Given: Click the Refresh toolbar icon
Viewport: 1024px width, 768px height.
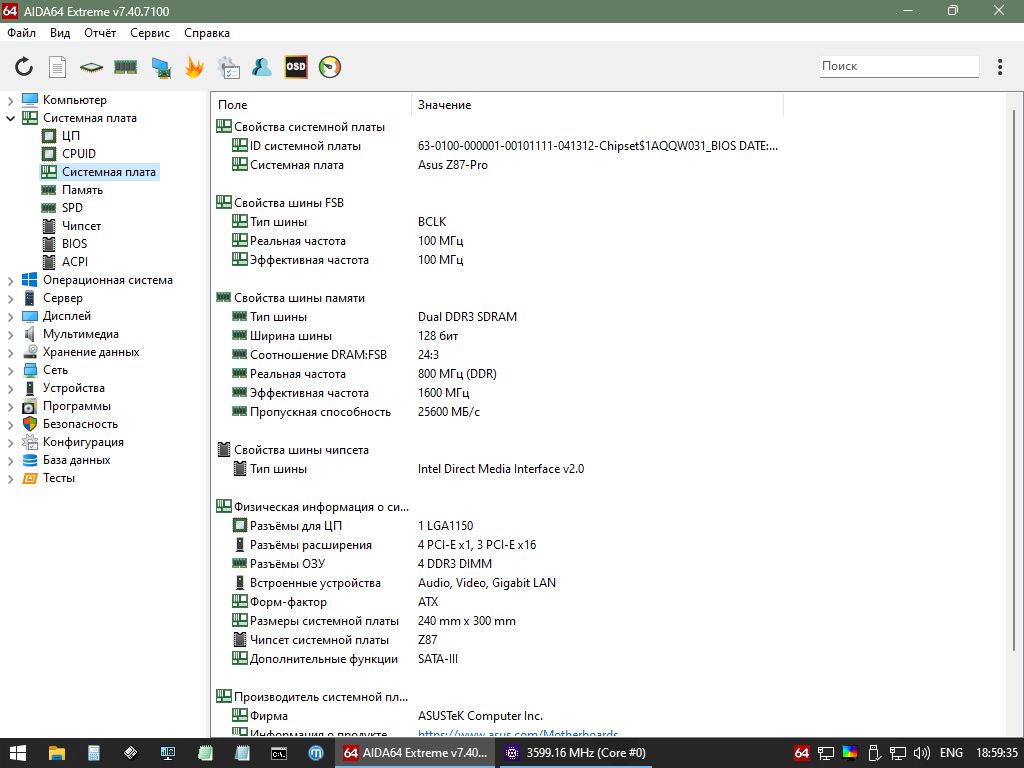Looking at the screenshot, I should [24, 67].
